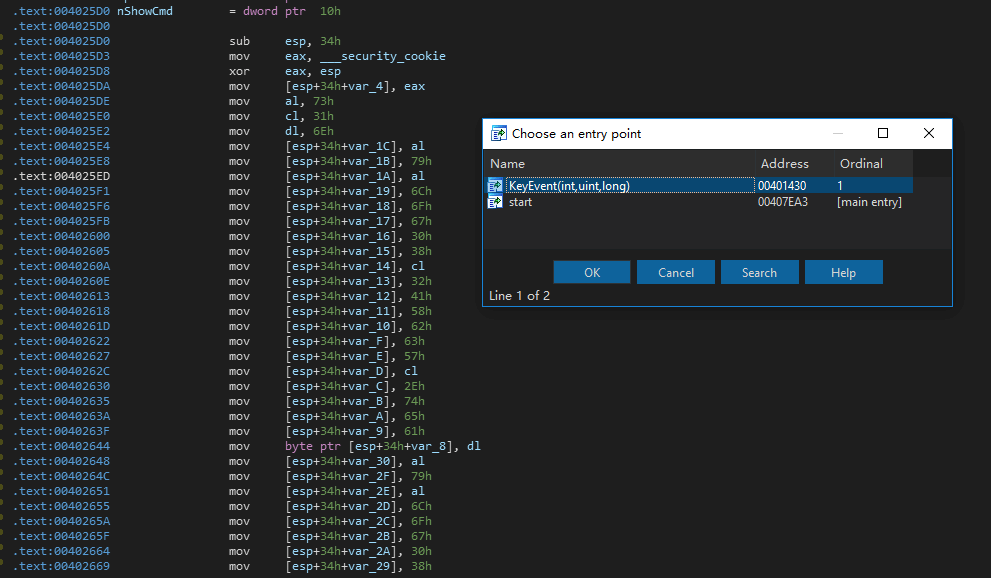Image resolution: width=991 pixels, height=578 pixels.
Task: Minimize the entry point dialog
Action: click(x=837, y=133)
